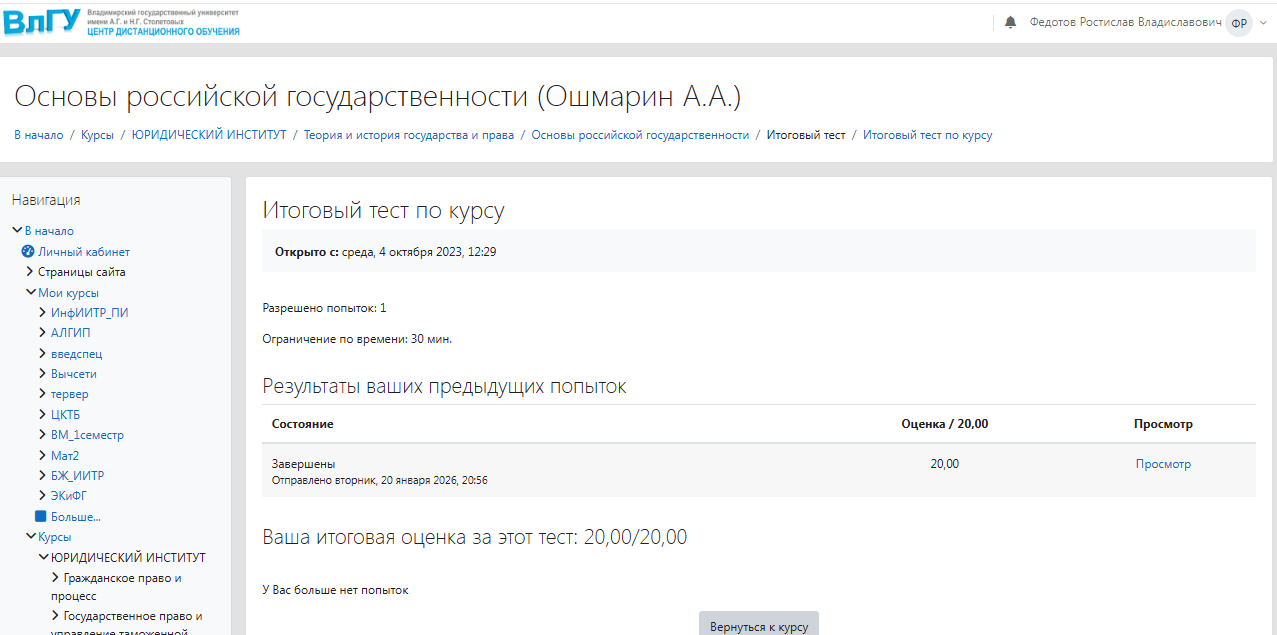Expand the АЛГИП course chevron
Image resolution: width=1277 pixels, height=635 pixels.
pos(43,333)
